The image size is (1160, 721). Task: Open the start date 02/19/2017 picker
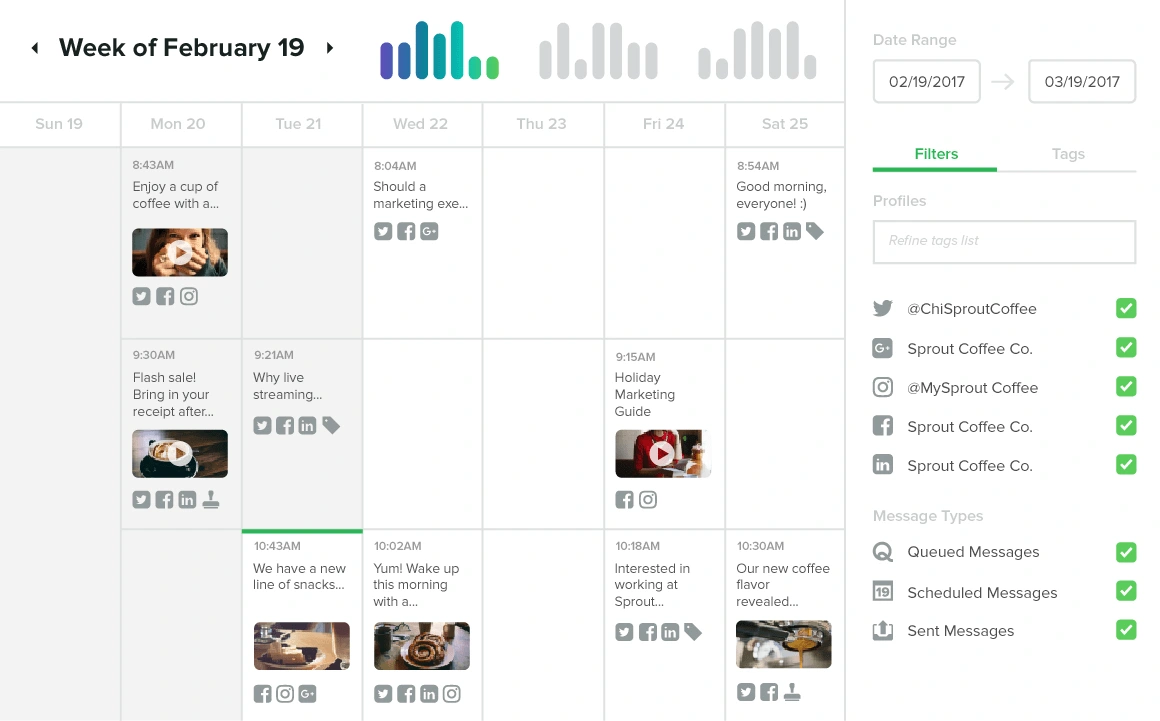[926, 81]
